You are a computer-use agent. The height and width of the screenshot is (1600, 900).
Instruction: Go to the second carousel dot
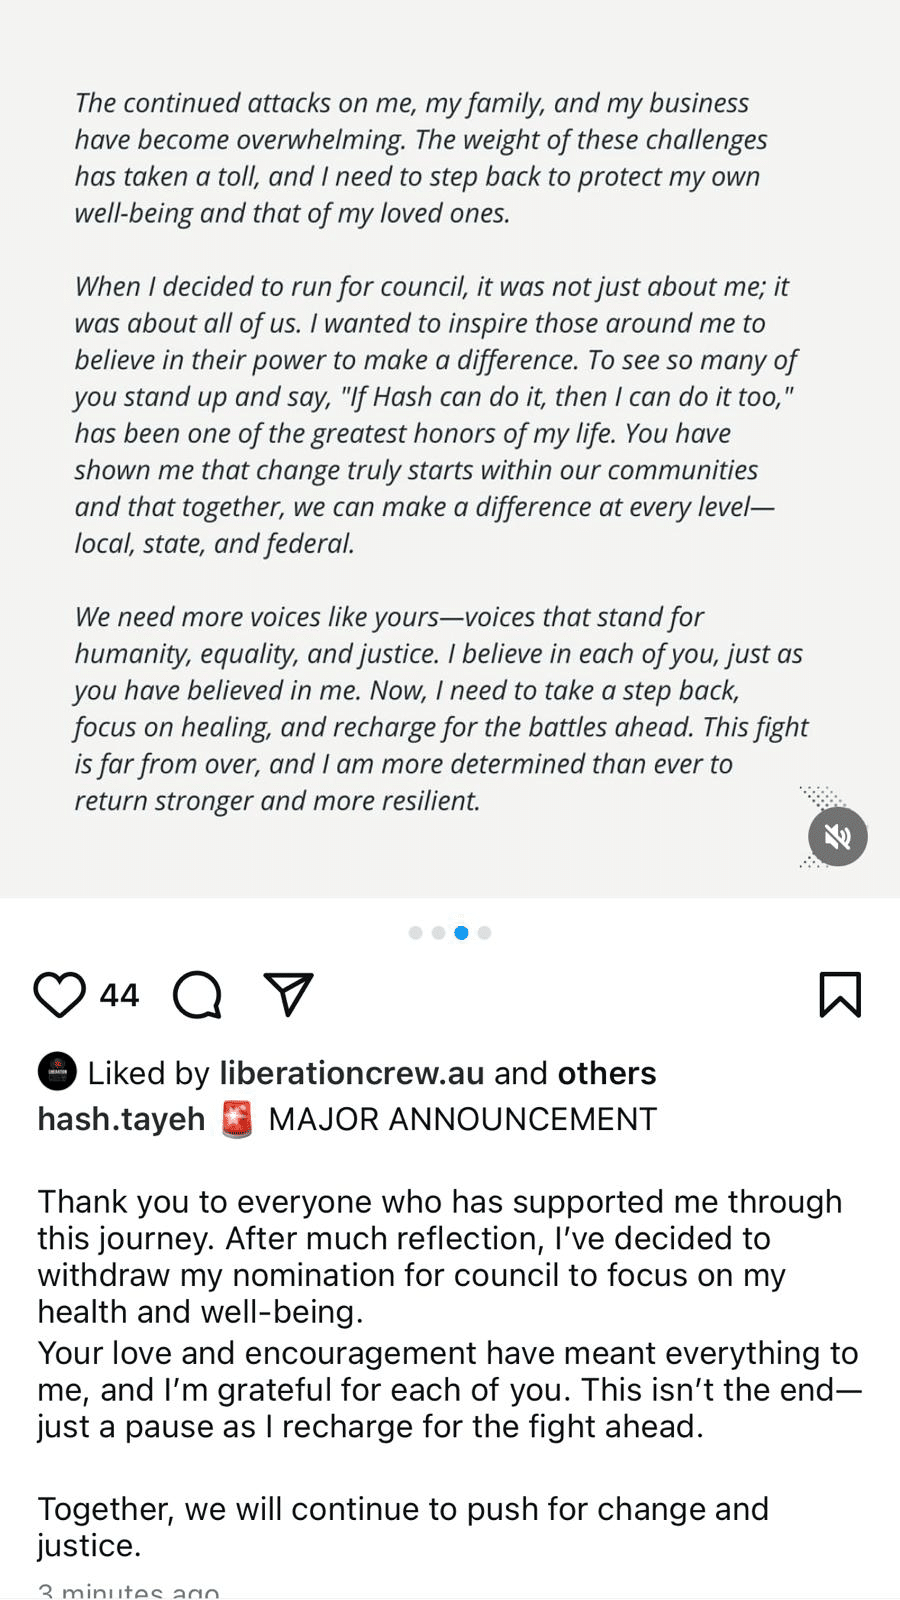[439, 933]
